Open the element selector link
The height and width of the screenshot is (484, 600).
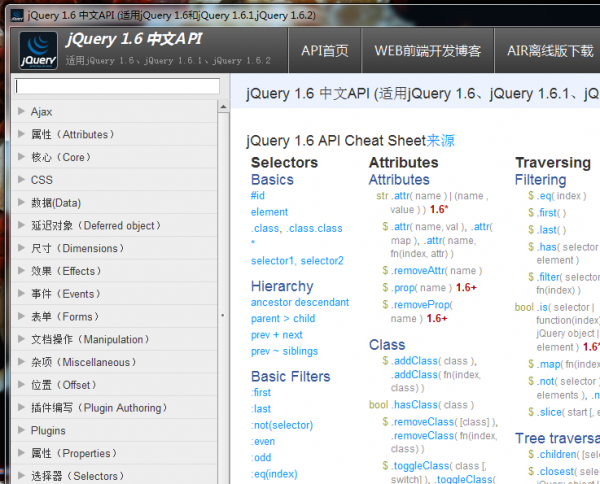coord(269,212)
